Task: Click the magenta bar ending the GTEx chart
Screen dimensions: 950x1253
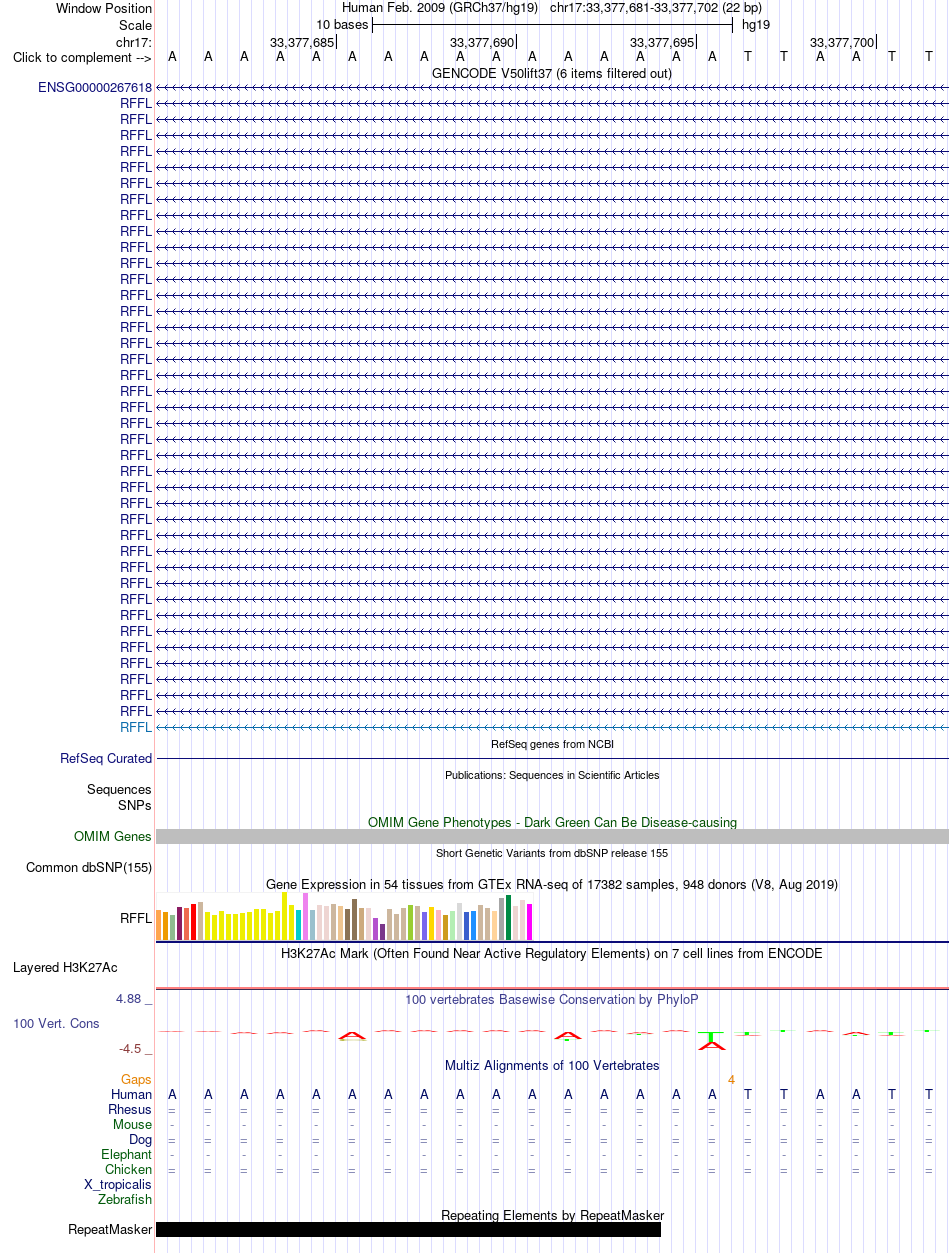Action: [x=530, y=921]
